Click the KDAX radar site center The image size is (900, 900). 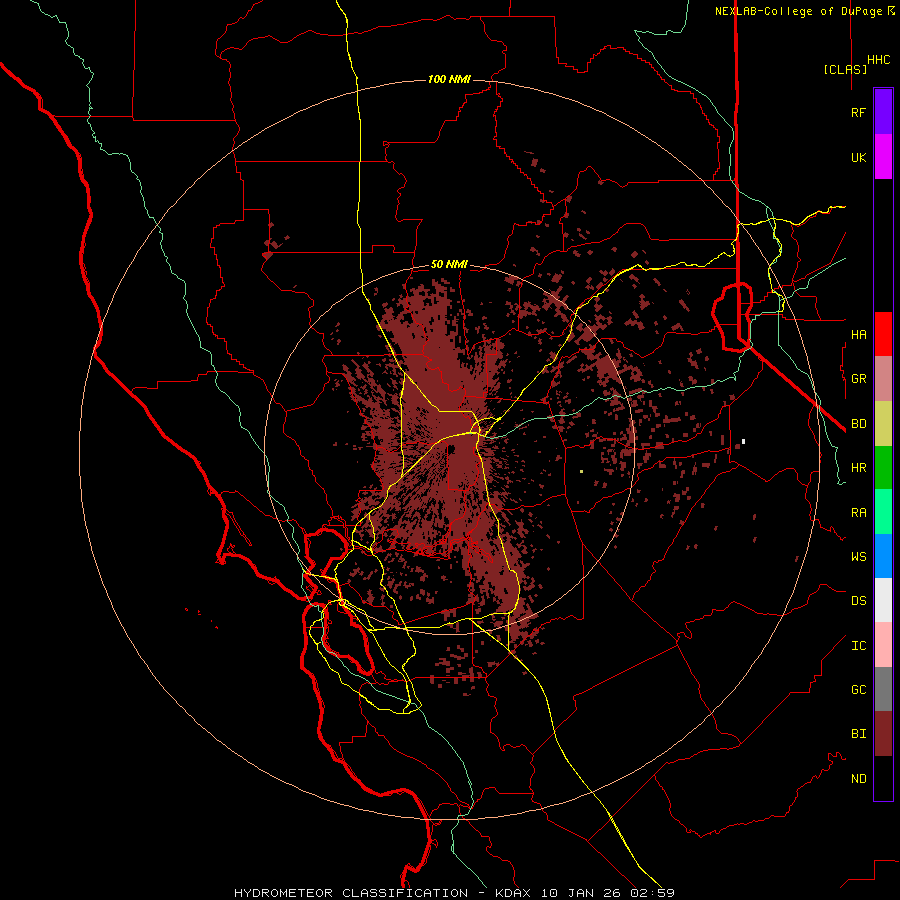tap(451, 449)
